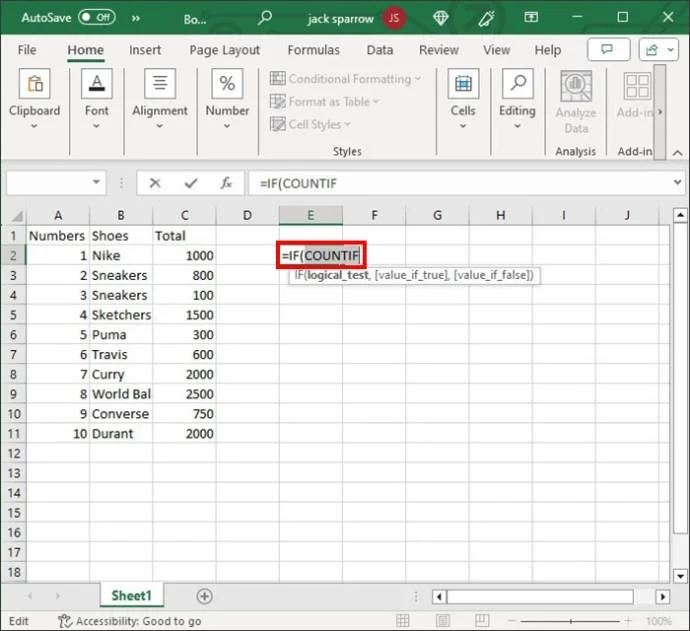Expand the Name Box dropdown
Viewport: 690px width, 631px height.
pos(97,183)
